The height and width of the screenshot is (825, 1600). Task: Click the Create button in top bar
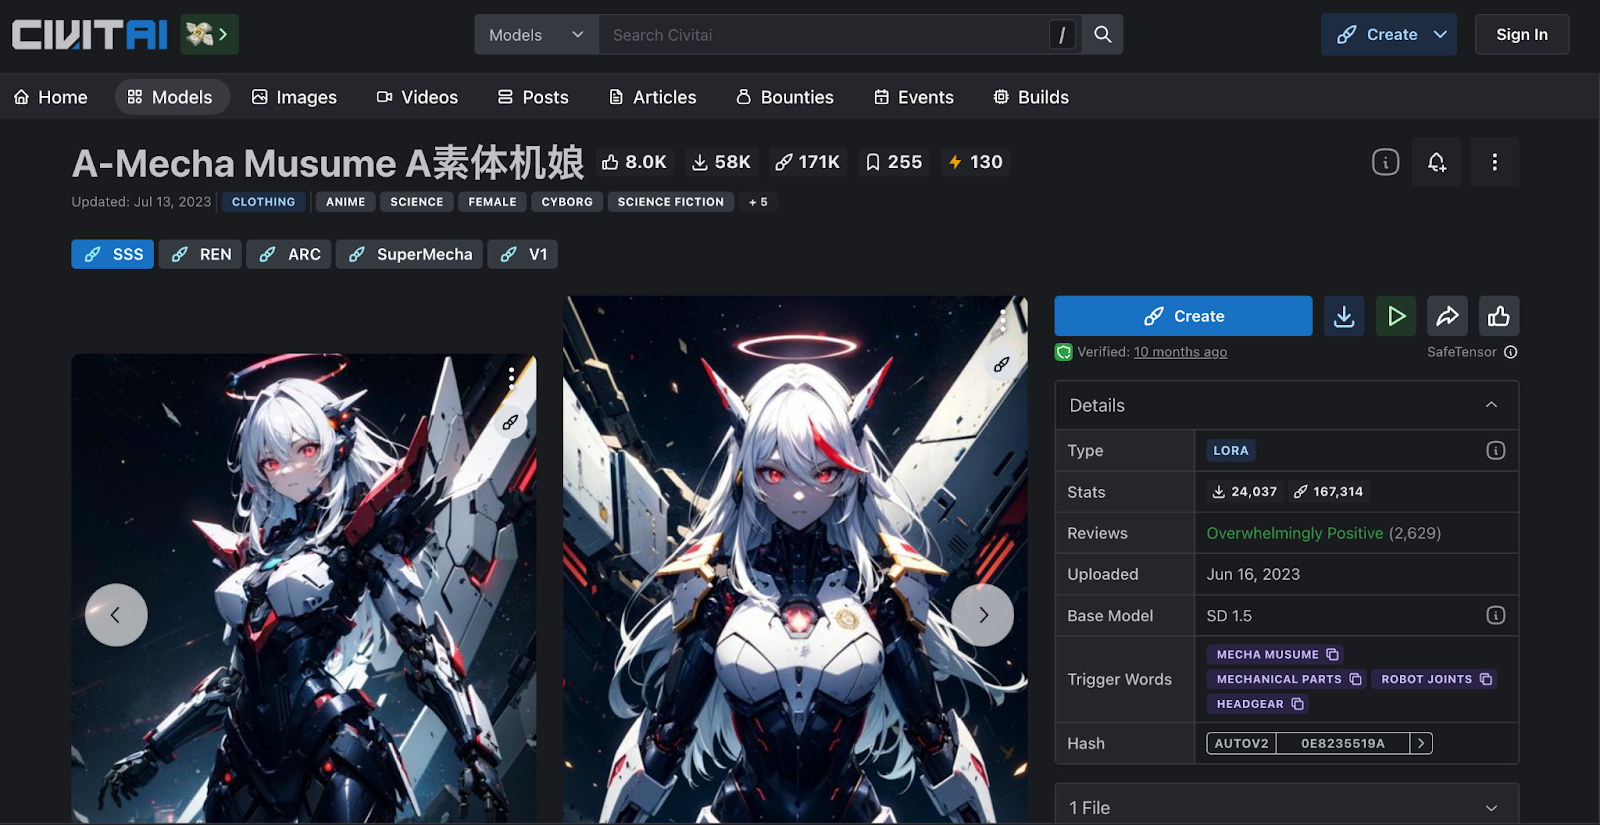1377,35
